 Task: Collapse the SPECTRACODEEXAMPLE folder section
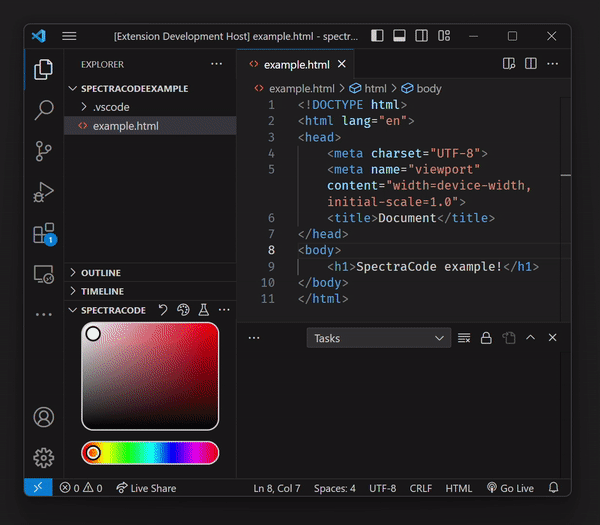[150, 88]
